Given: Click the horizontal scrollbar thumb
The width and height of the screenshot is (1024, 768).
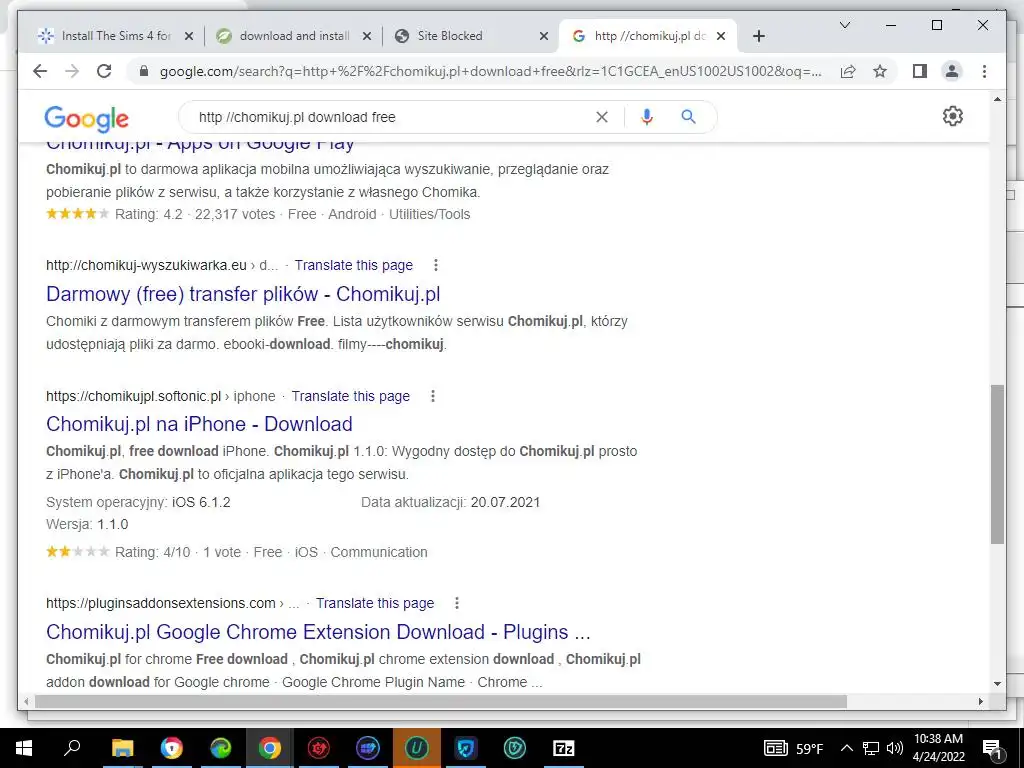Looking at the screenshot, I should click(440, 701).
